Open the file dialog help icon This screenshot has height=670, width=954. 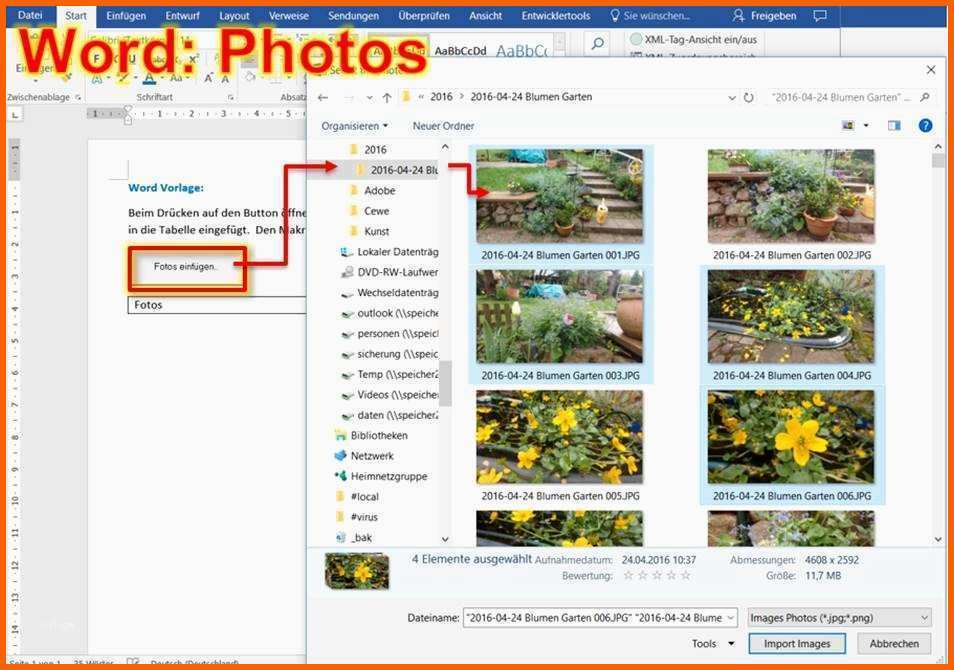925,126
